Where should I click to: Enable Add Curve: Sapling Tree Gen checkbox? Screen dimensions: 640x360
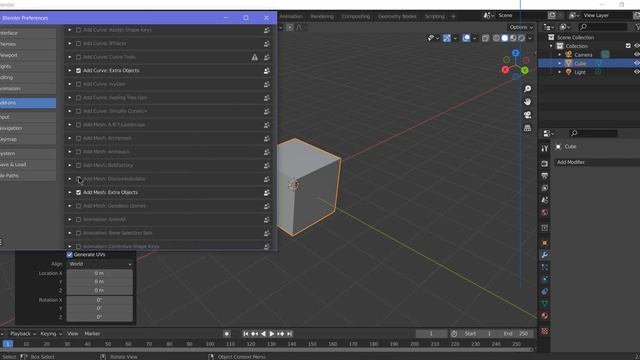click(x=78, y=98)
